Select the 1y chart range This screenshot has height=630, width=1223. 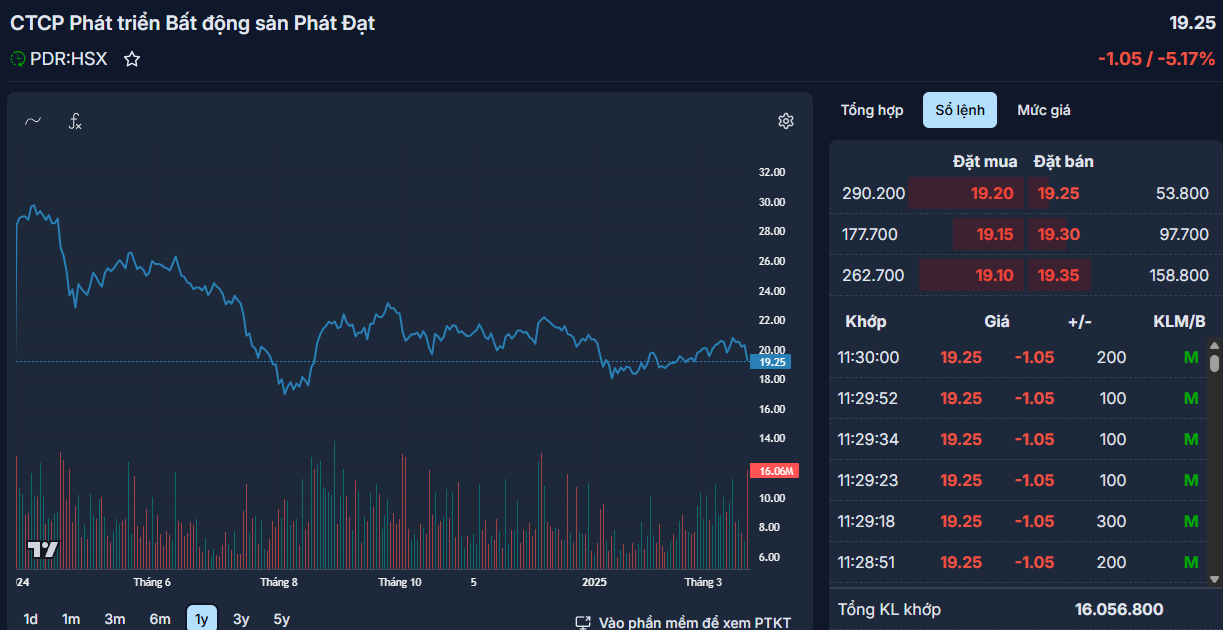(202, 619)
